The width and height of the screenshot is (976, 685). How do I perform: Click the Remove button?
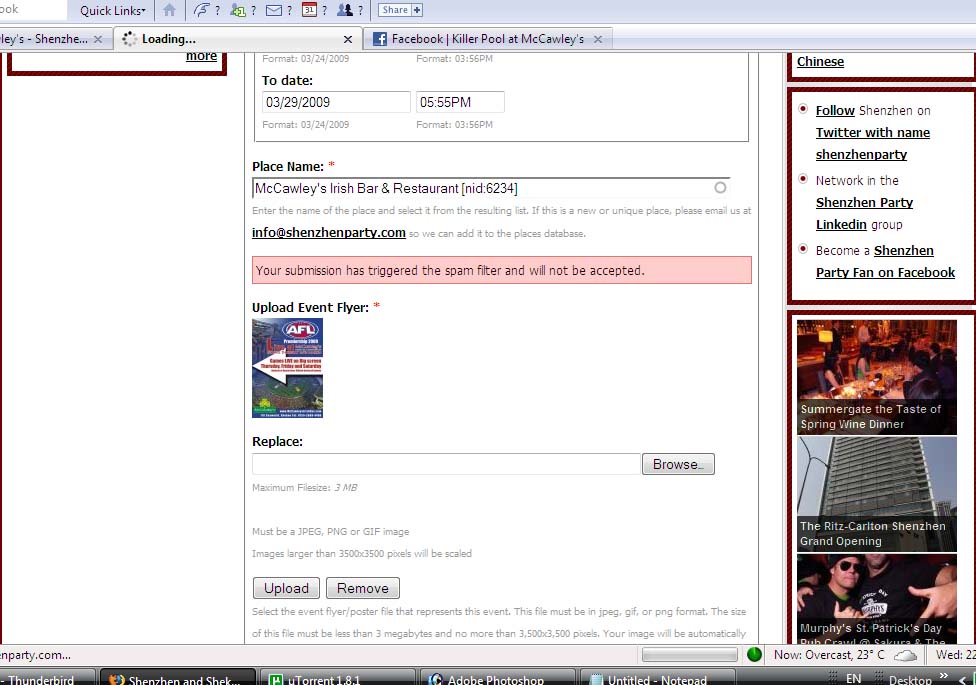363,588
